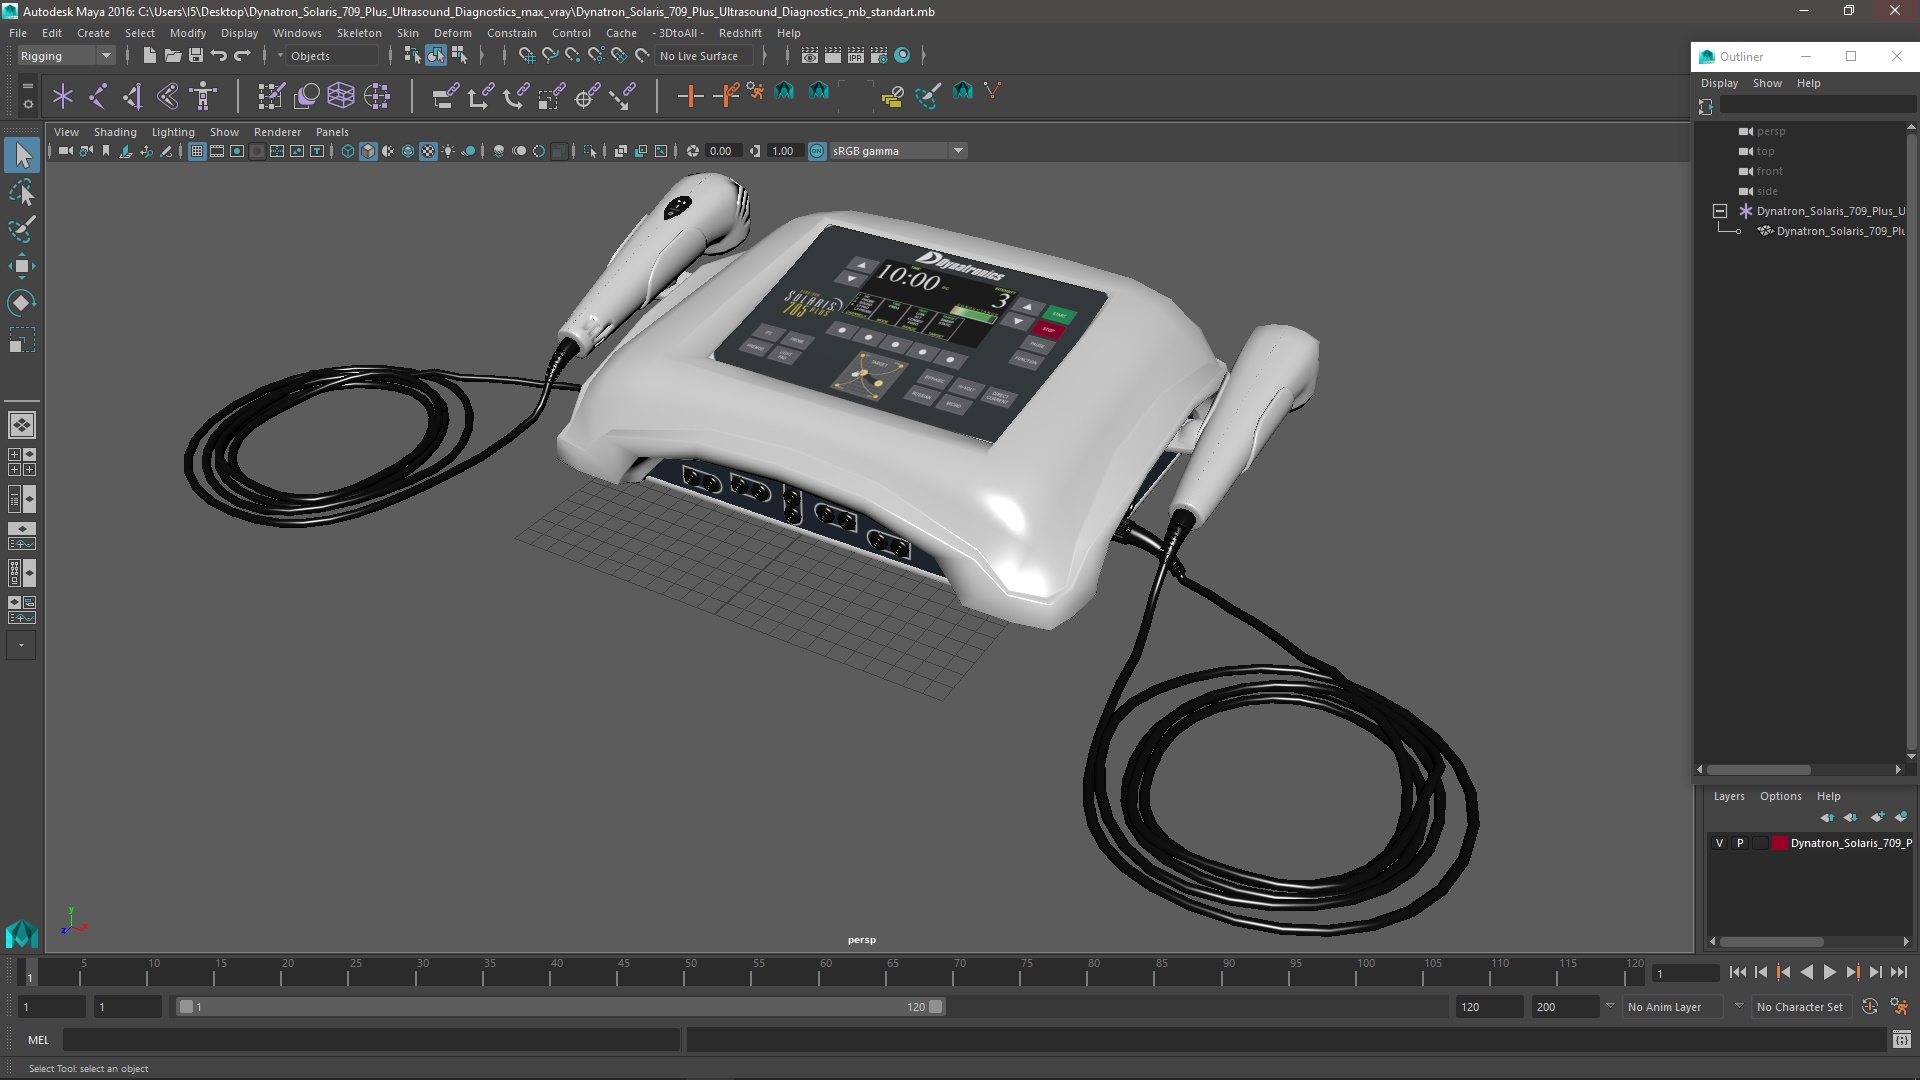Click the Parent Constraint shelf icon
This screenshot has width=1920, height=1080.
pyautogui.click(x=445, y=96)
